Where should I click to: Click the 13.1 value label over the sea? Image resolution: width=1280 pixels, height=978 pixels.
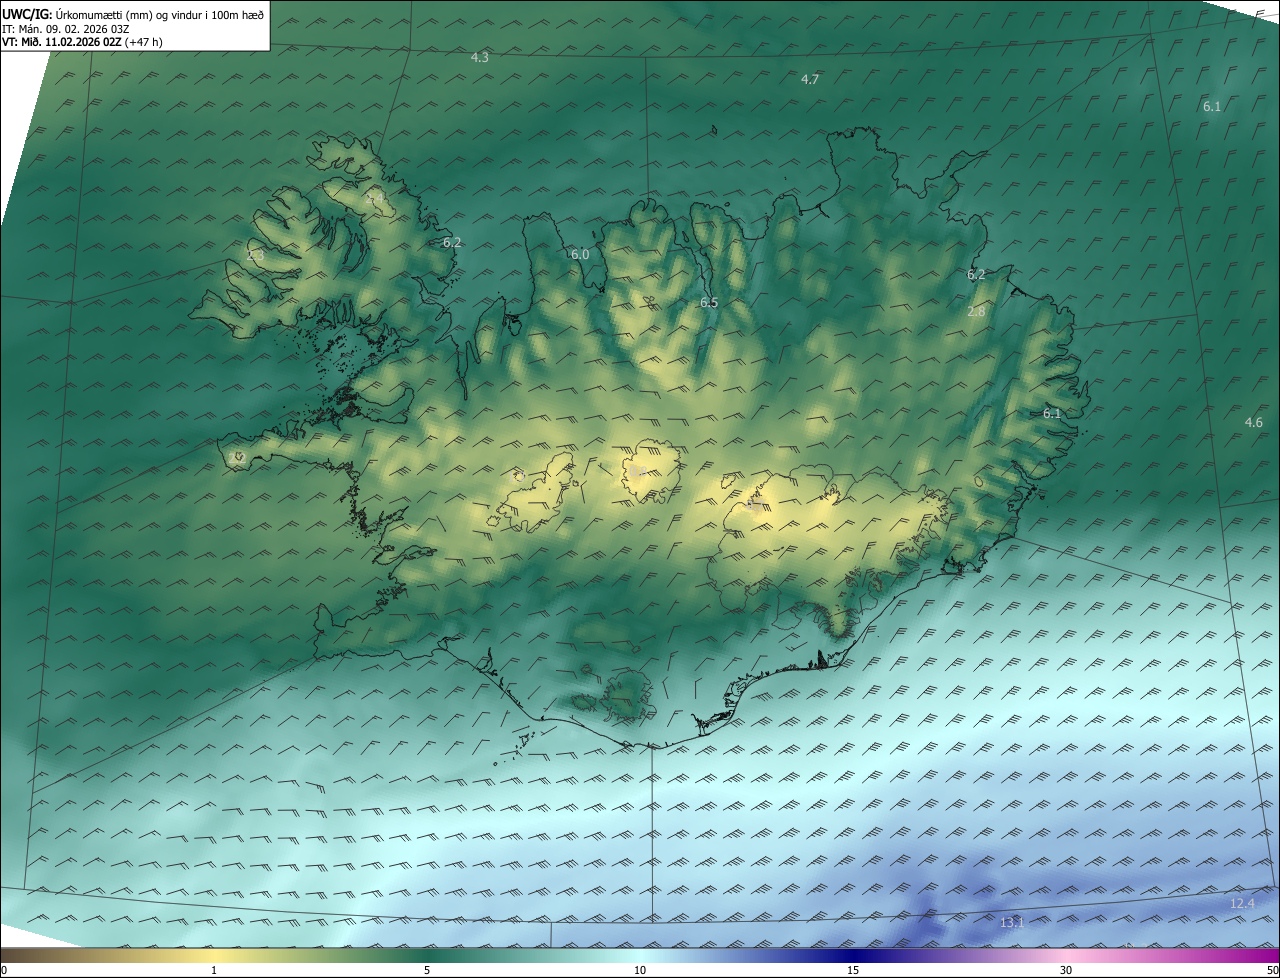click(x=1012, y=922)
